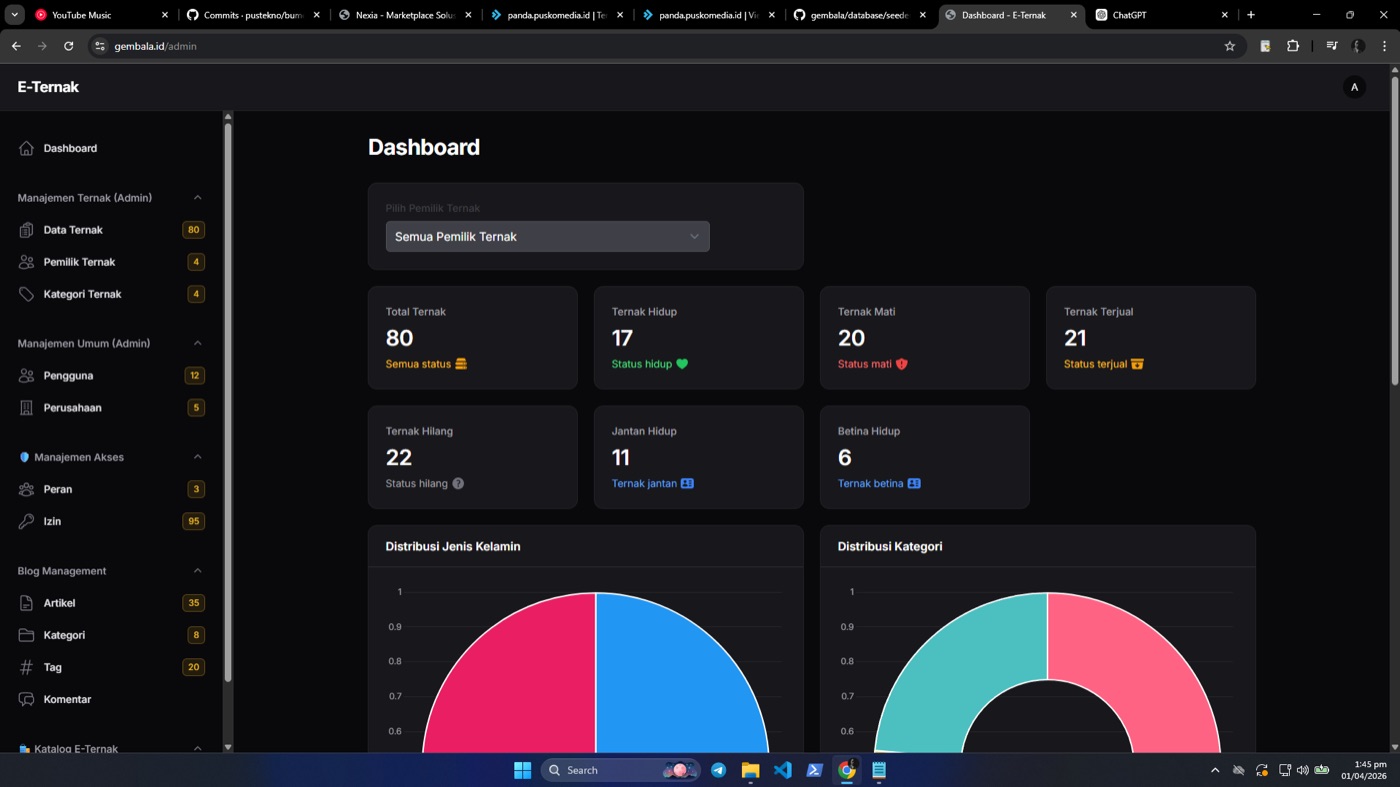Click the stack icon beside Semua status
The height and width of the screenshot is (787, 1400).
[x=461, y=364]
